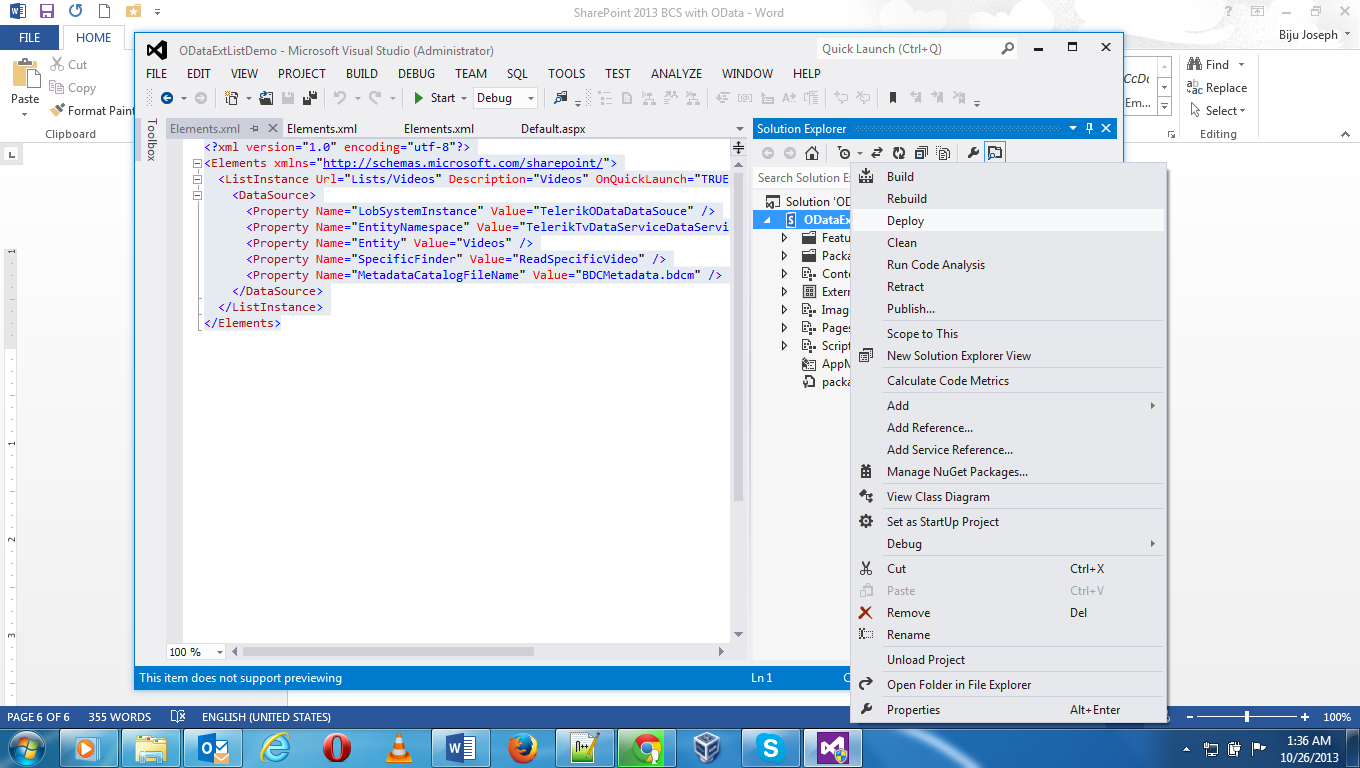Collapse the DataSource XML element
This screenshot has height=768, width=1360.
tap(197, 196)
